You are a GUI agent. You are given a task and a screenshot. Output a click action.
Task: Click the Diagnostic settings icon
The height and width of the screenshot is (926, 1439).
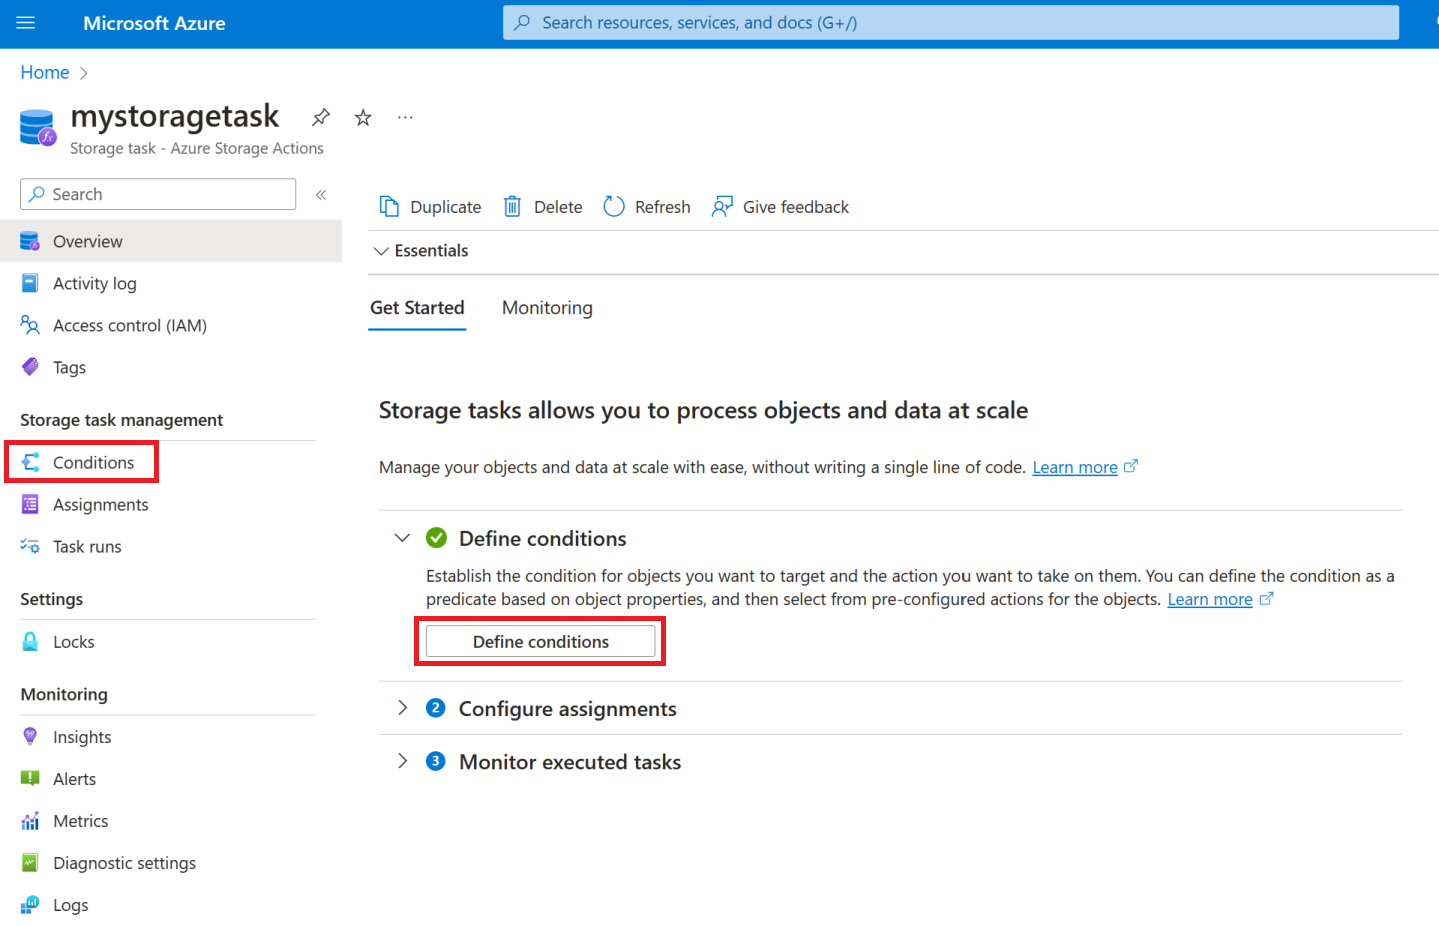30,862
